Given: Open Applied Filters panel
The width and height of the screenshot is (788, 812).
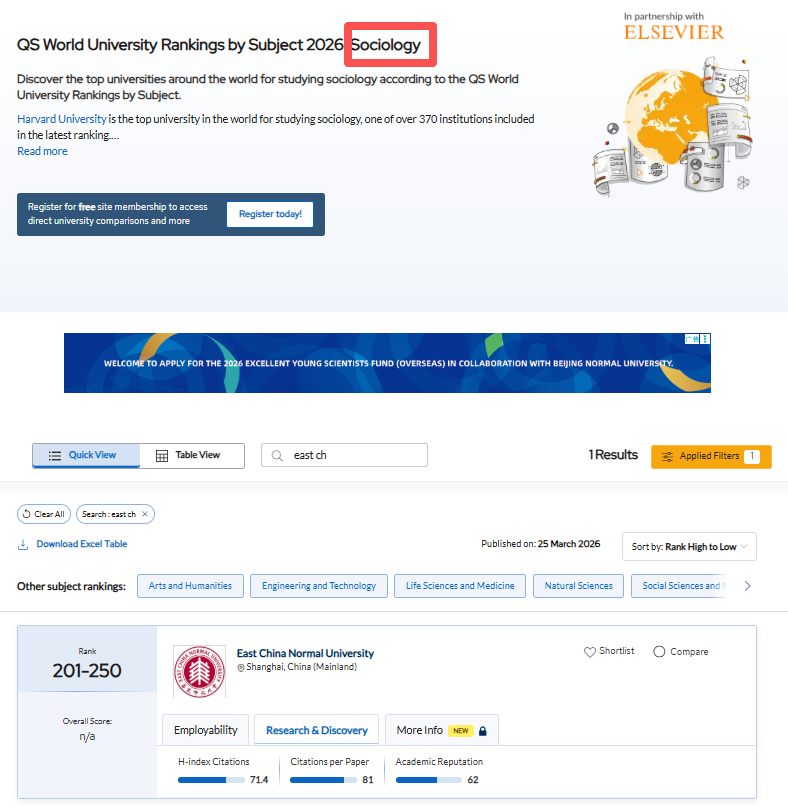Looking at the screenshot, I should coord(710,457).
